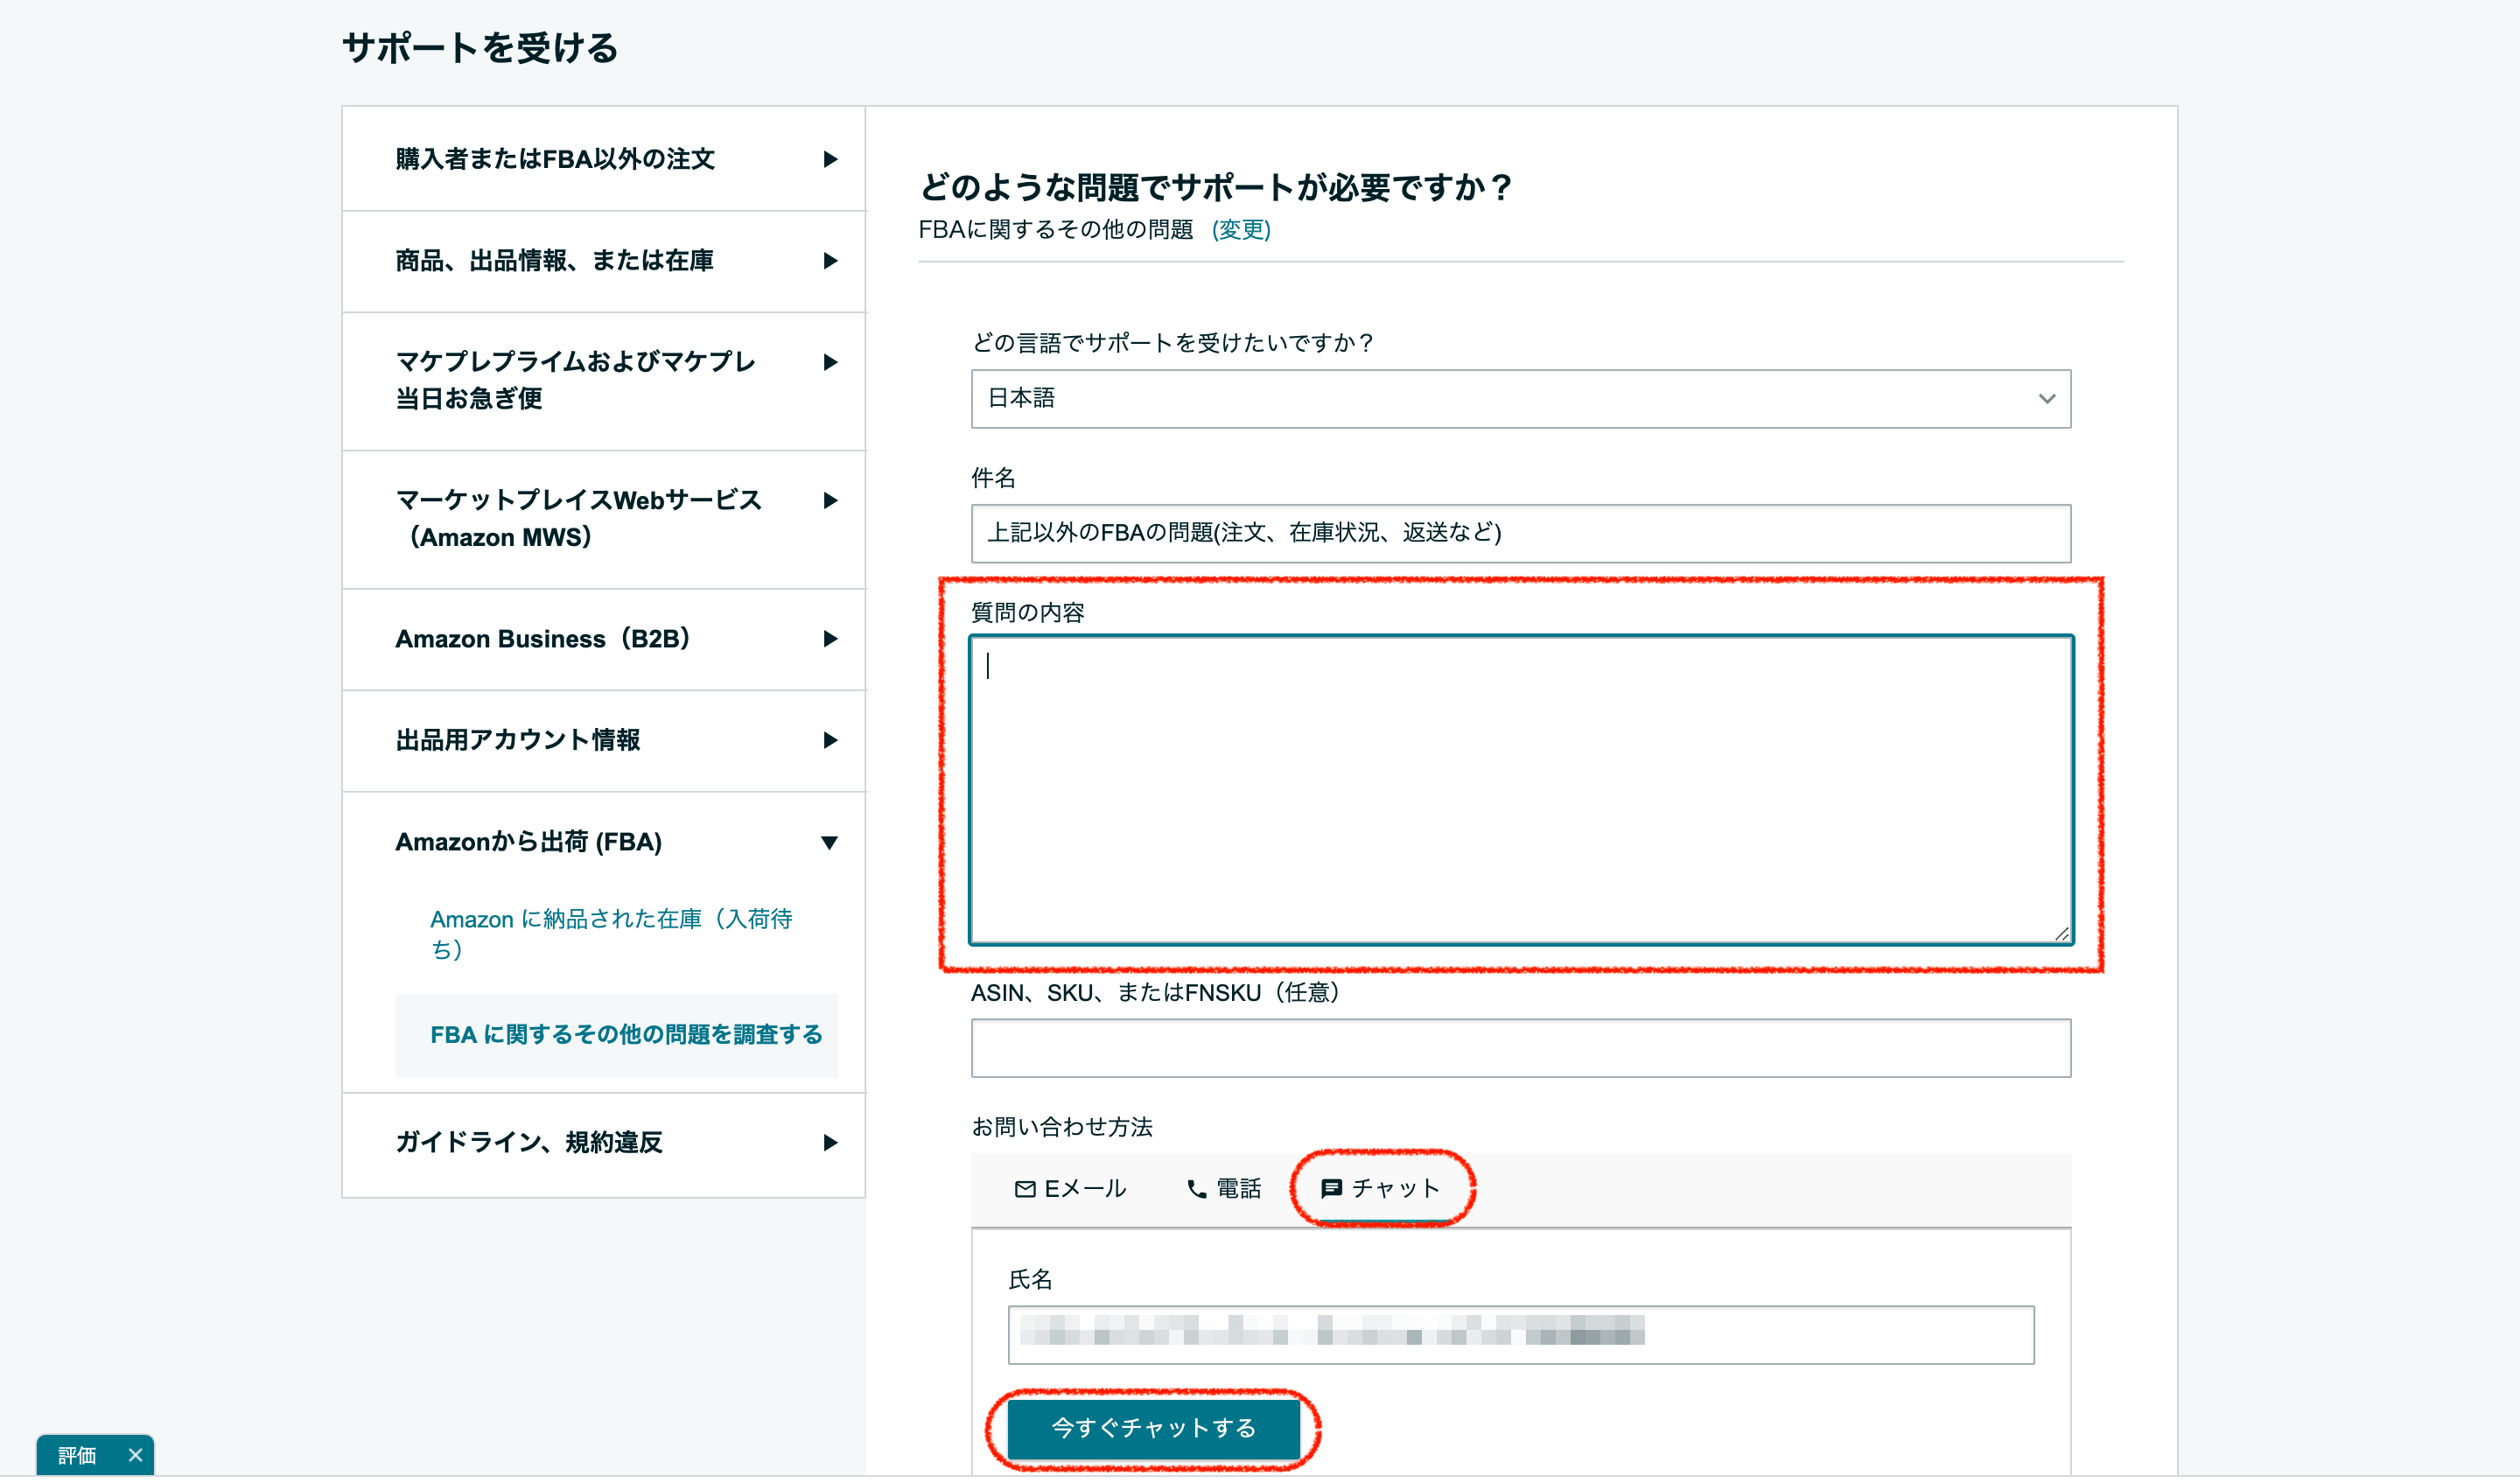Screen dimensions: 2520x1483
Task: Expand 商品、出品情報、または在庫 section arrow
Action: coord(830,261)
